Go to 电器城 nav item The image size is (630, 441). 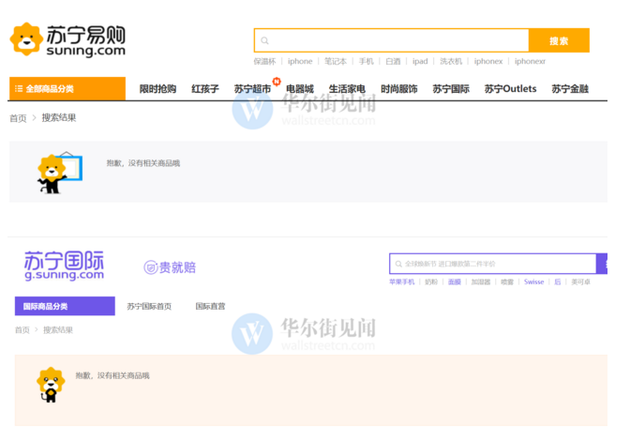click(x=300, y=89)
